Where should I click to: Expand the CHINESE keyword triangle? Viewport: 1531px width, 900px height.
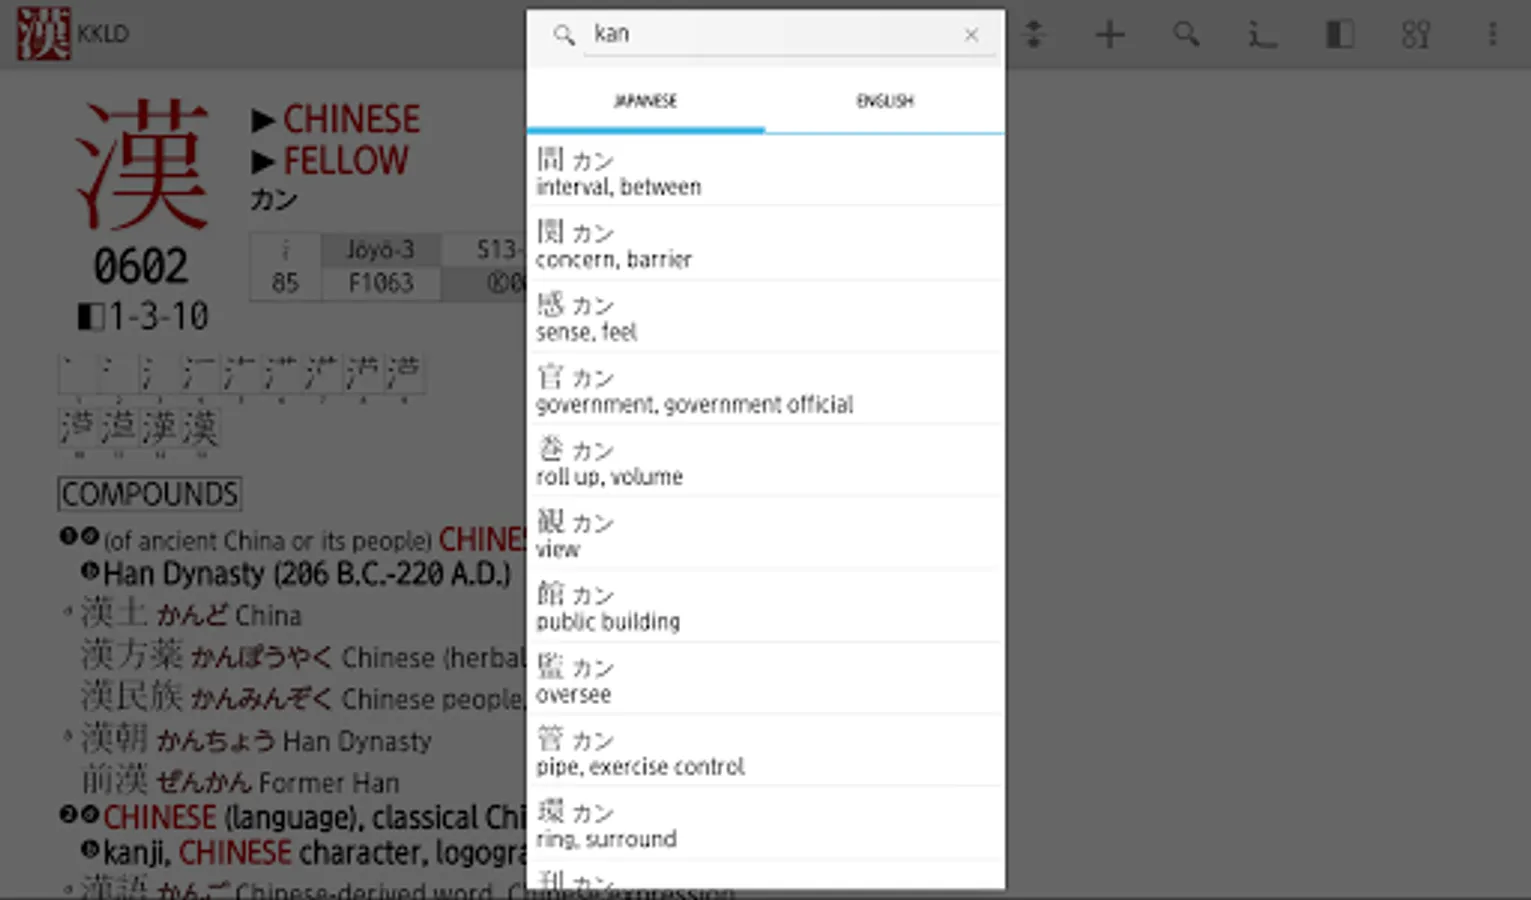263,120
